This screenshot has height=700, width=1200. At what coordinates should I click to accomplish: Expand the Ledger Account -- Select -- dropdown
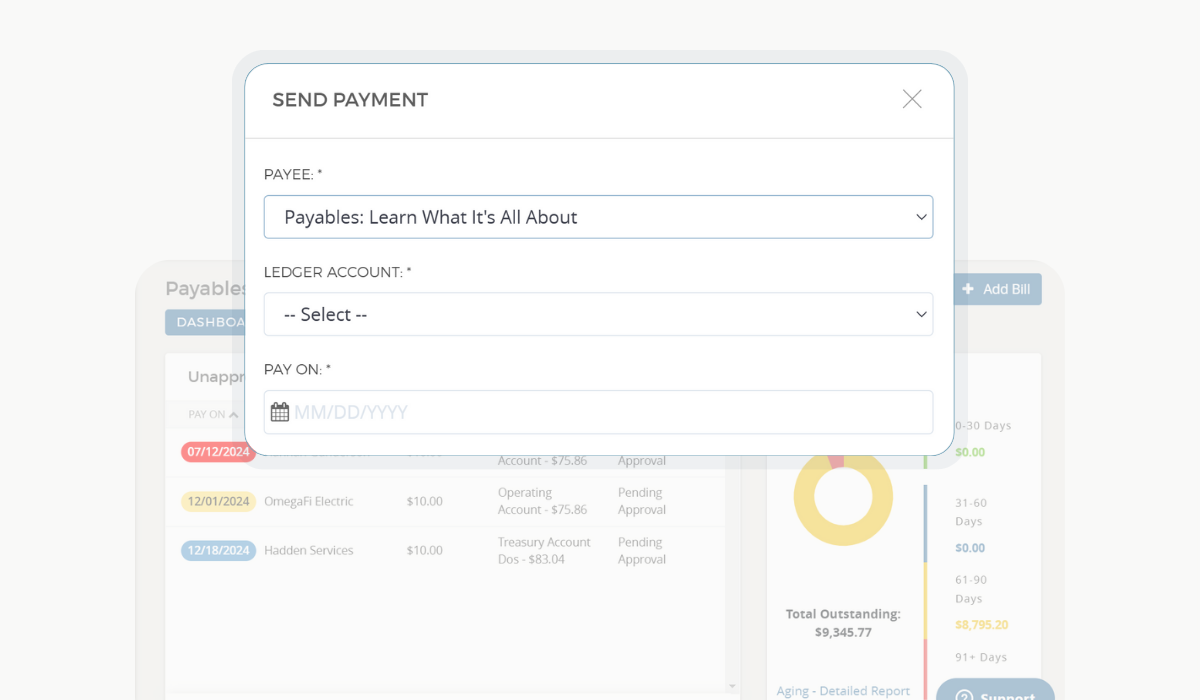pyautogui.click(x=598, y=314)
